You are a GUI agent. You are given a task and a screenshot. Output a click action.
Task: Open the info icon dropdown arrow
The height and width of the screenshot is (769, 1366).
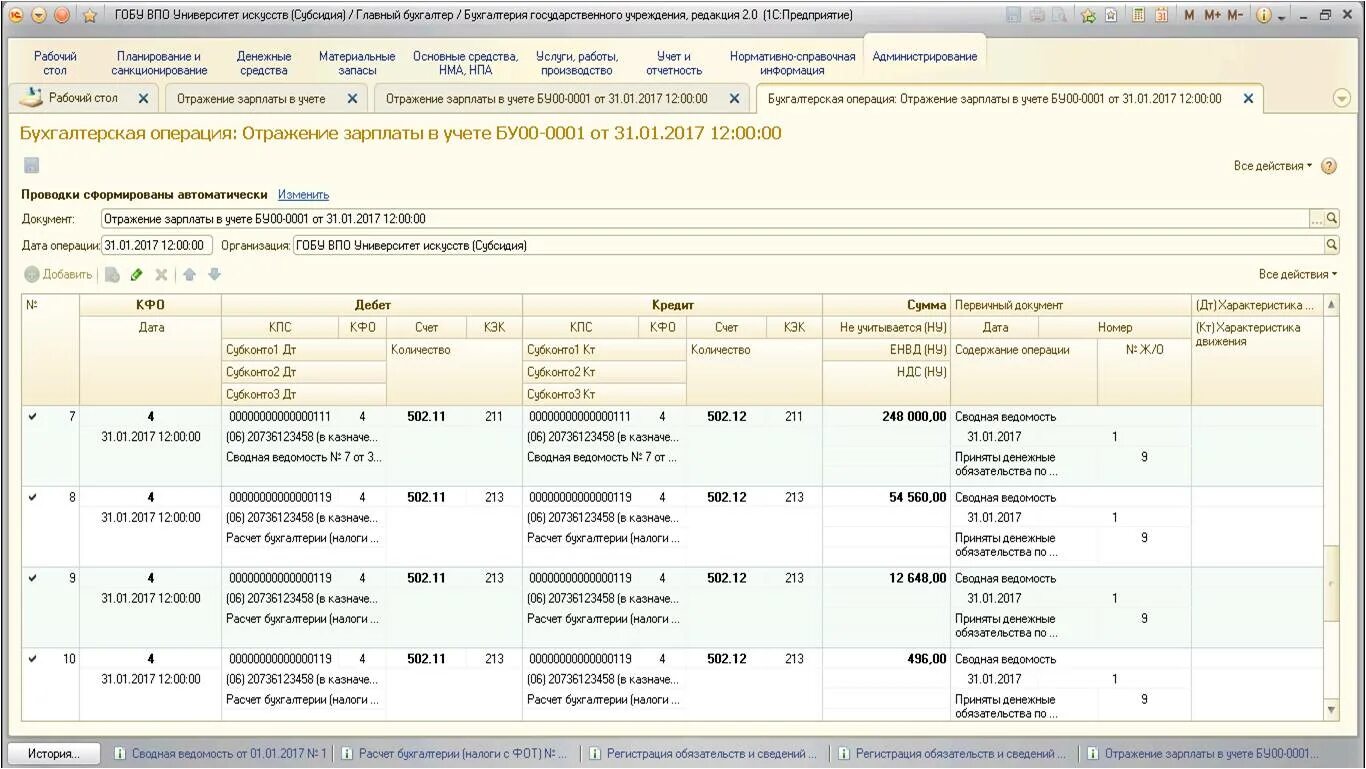1283,16
